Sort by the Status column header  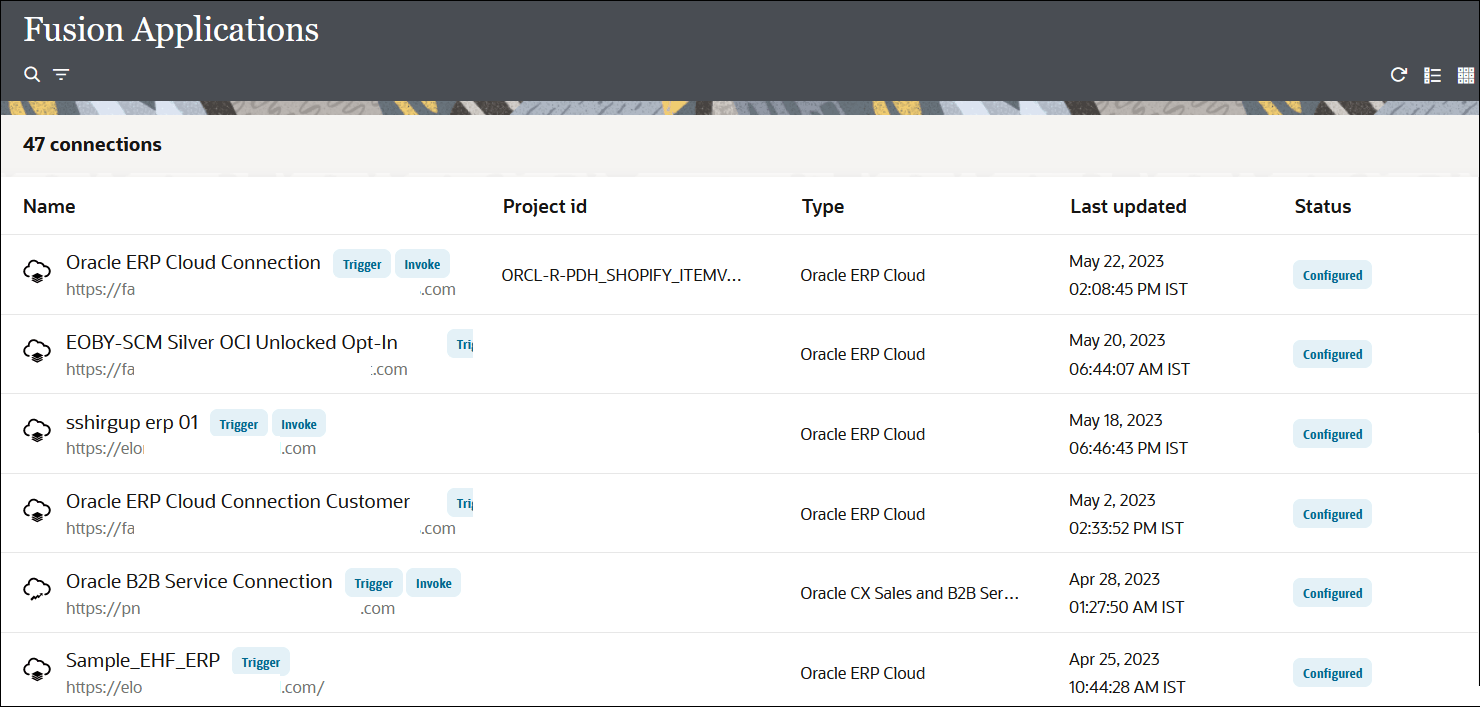(1323, 206)
